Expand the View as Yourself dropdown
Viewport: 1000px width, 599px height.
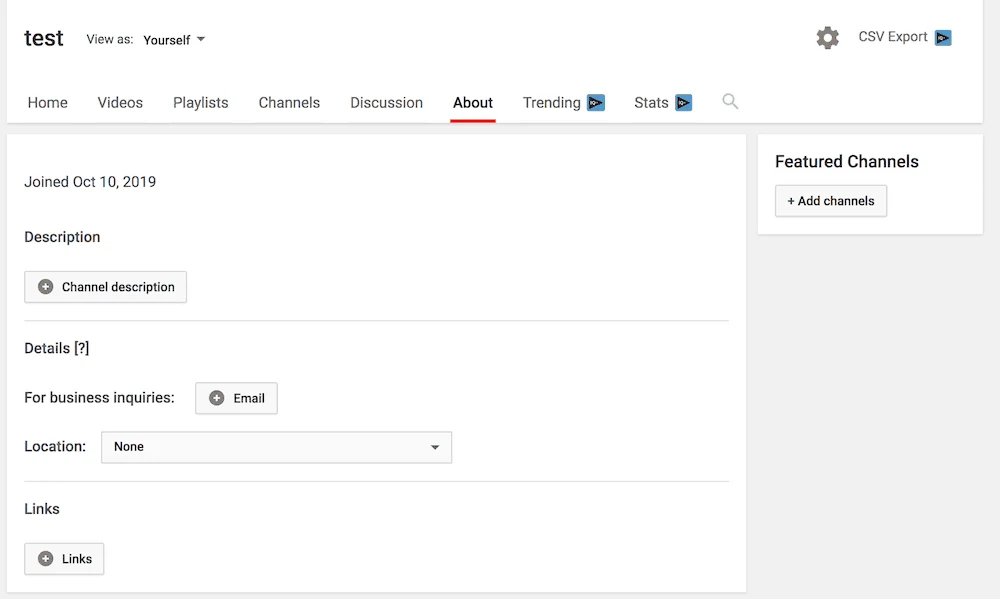tap(174, 40)
